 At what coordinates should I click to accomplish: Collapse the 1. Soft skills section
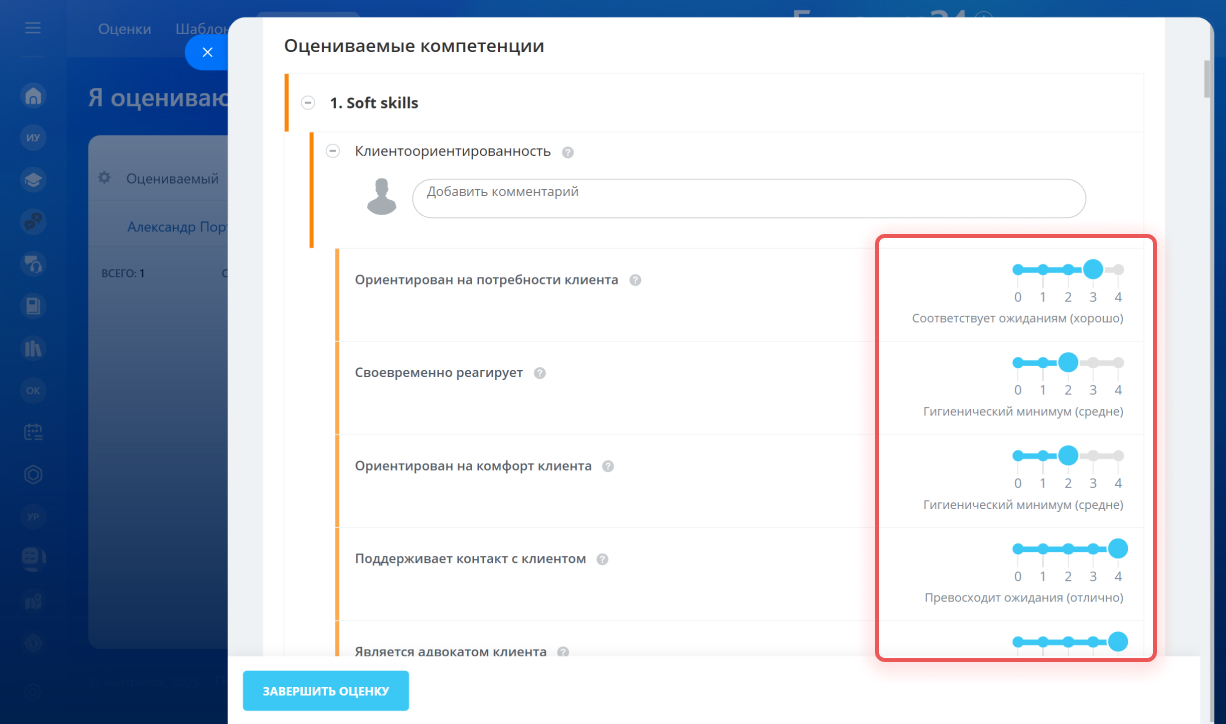[x=307, y=103]
